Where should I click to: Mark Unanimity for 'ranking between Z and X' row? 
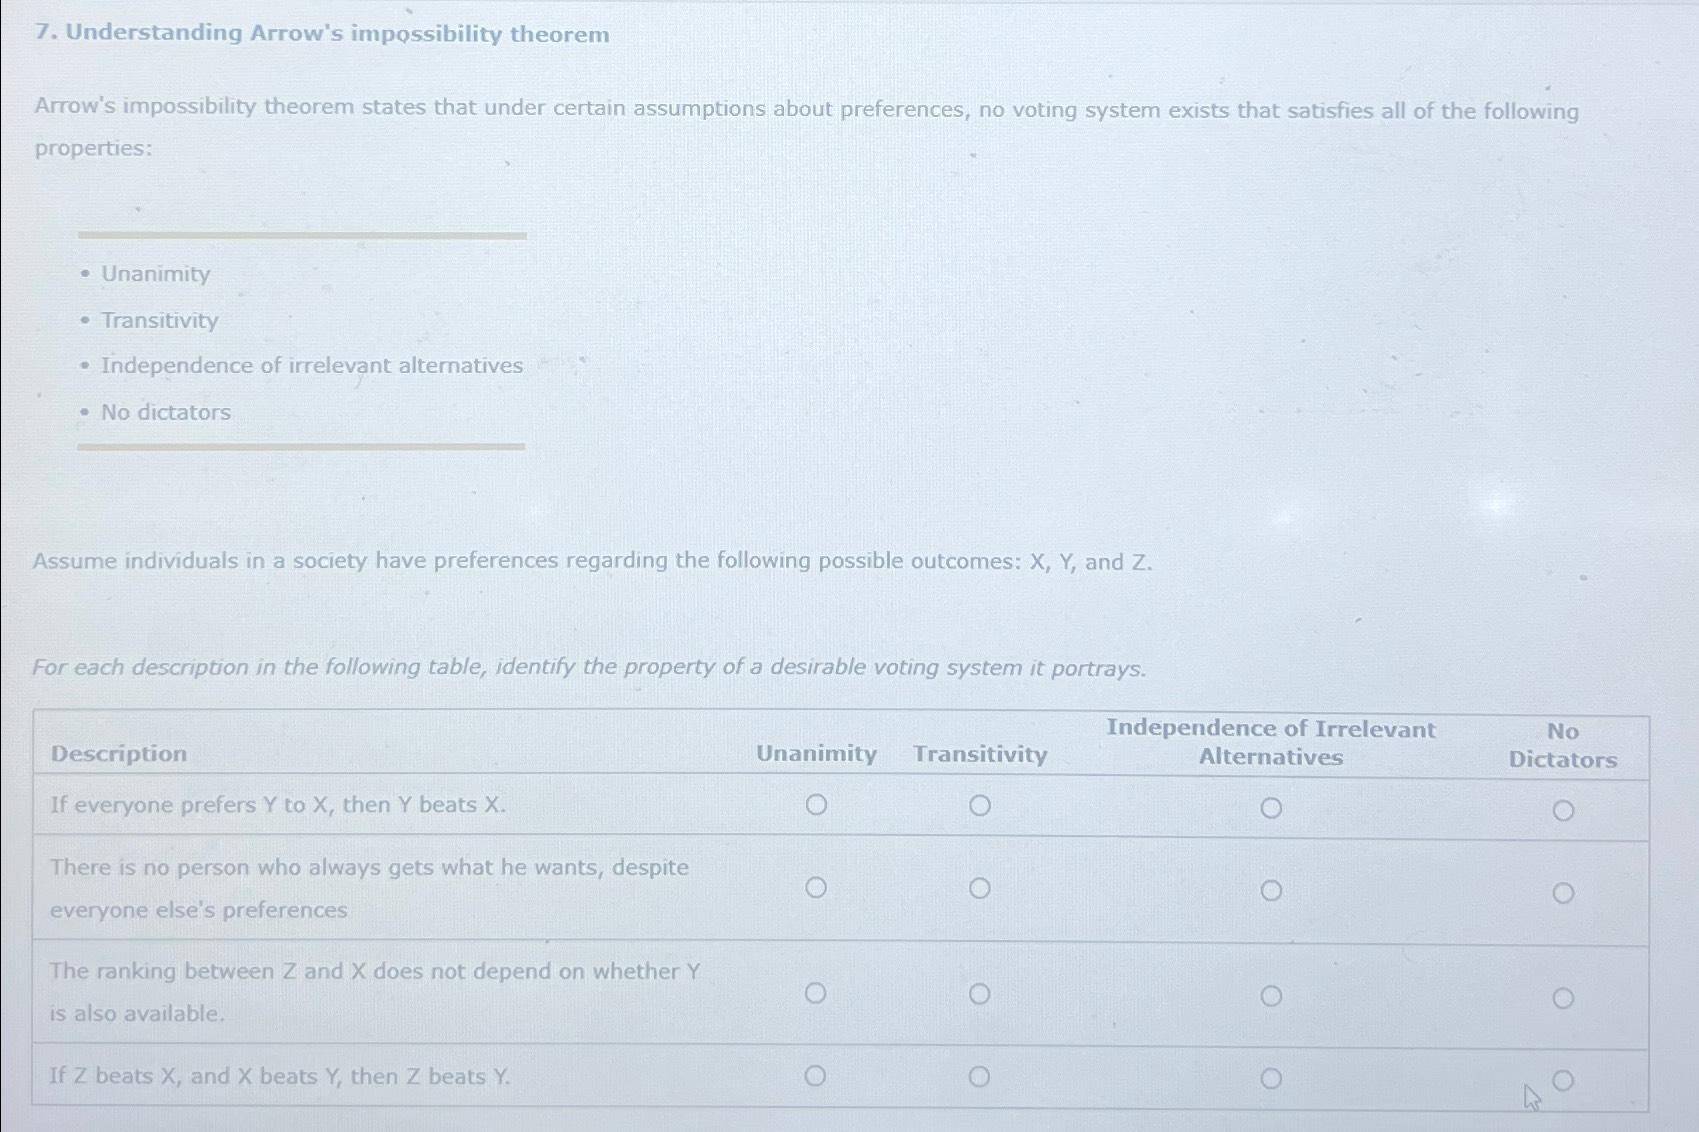click(x=816, y=993)
